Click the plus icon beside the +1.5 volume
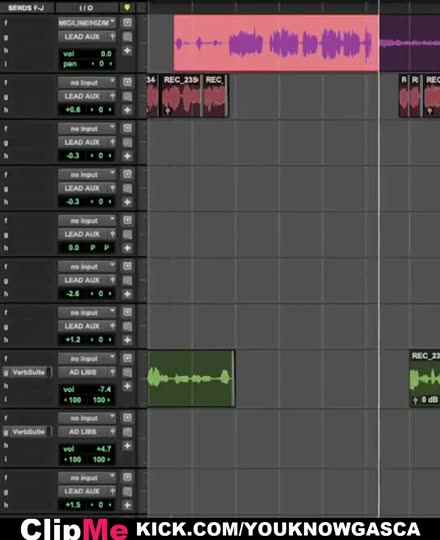Image resolution: width=440 pixels, height=540 pixels. 127,505
